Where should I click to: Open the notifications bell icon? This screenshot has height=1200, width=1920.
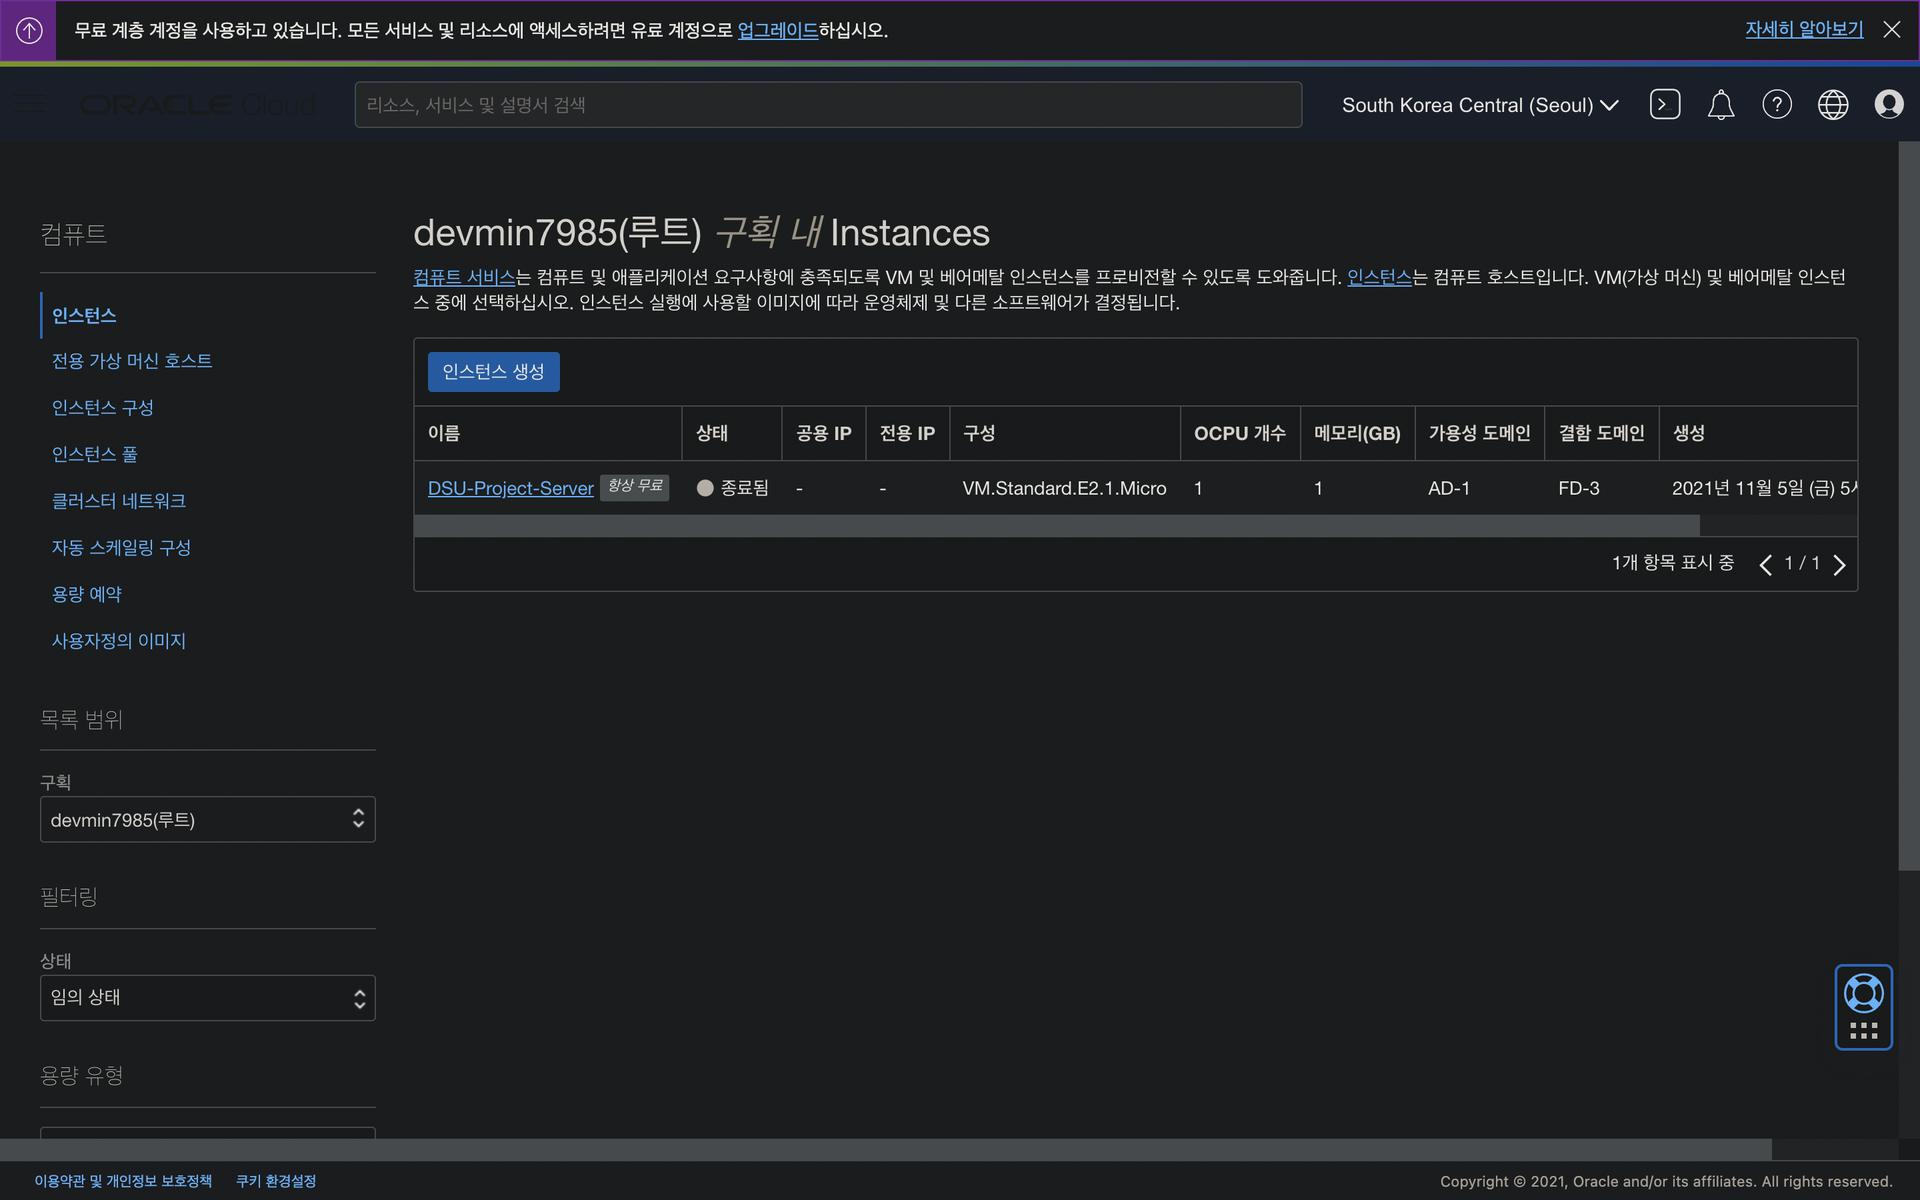(1720, 105)
